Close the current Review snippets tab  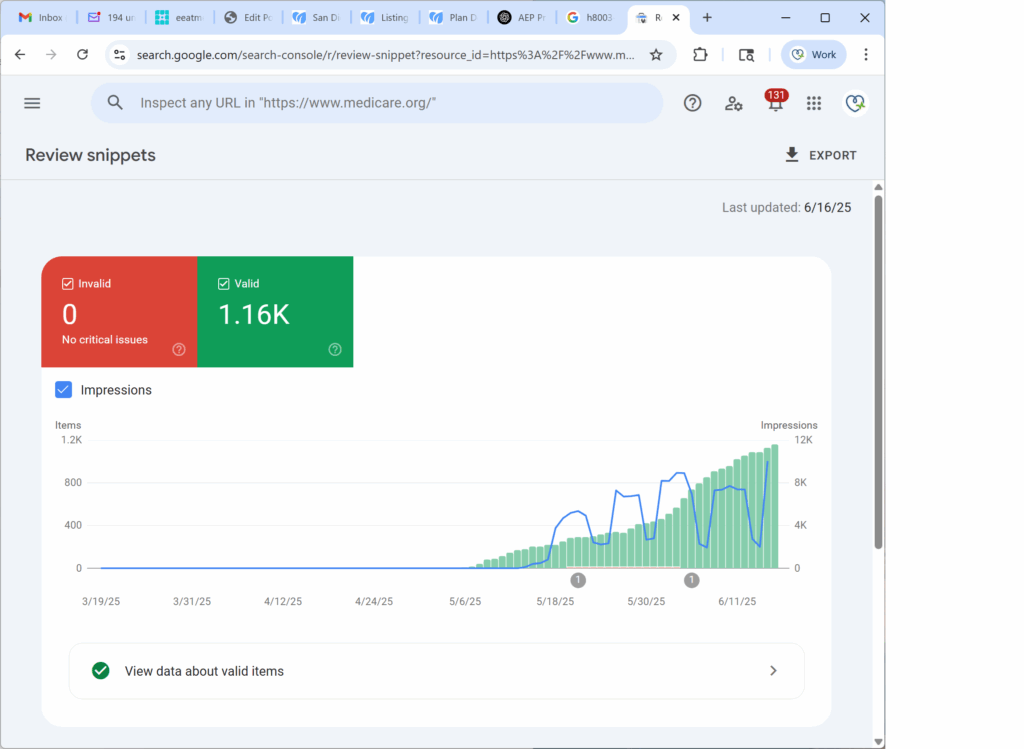tap(676, 18)
